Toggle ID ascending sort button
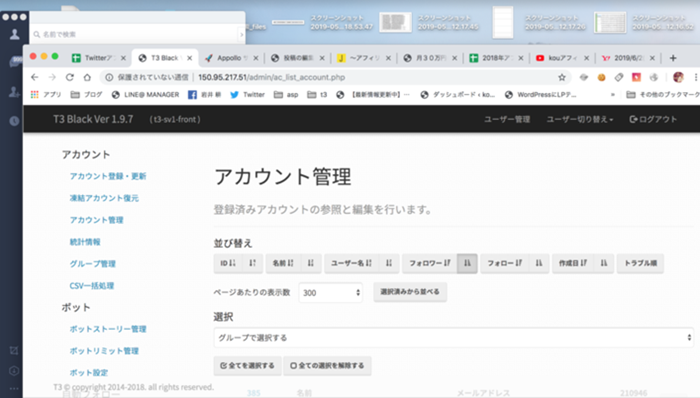Image resolution: width=700 pixels, height=398 pixels. (x=228, y=263)
